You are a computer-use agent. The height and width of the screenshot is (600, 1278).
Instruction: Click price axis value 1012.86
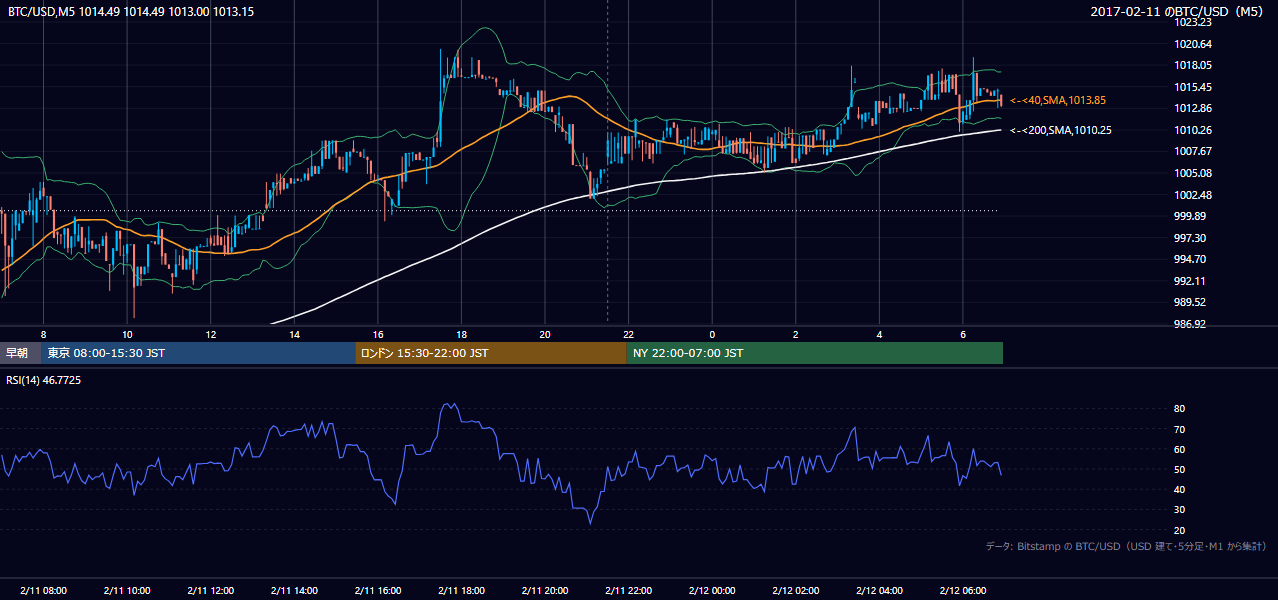pos(1195,108)
